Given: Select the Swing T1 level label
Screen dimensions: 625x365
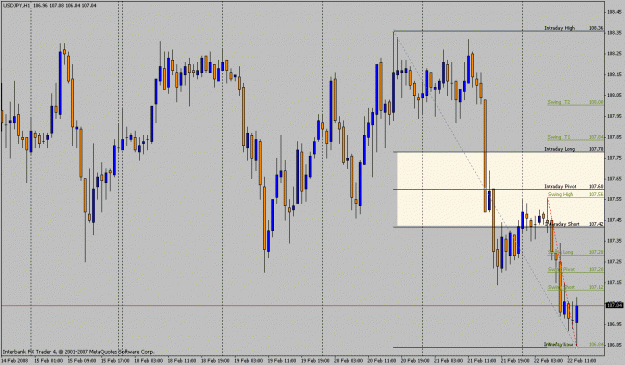Looking at the screenshot, I should click(559, 137).
